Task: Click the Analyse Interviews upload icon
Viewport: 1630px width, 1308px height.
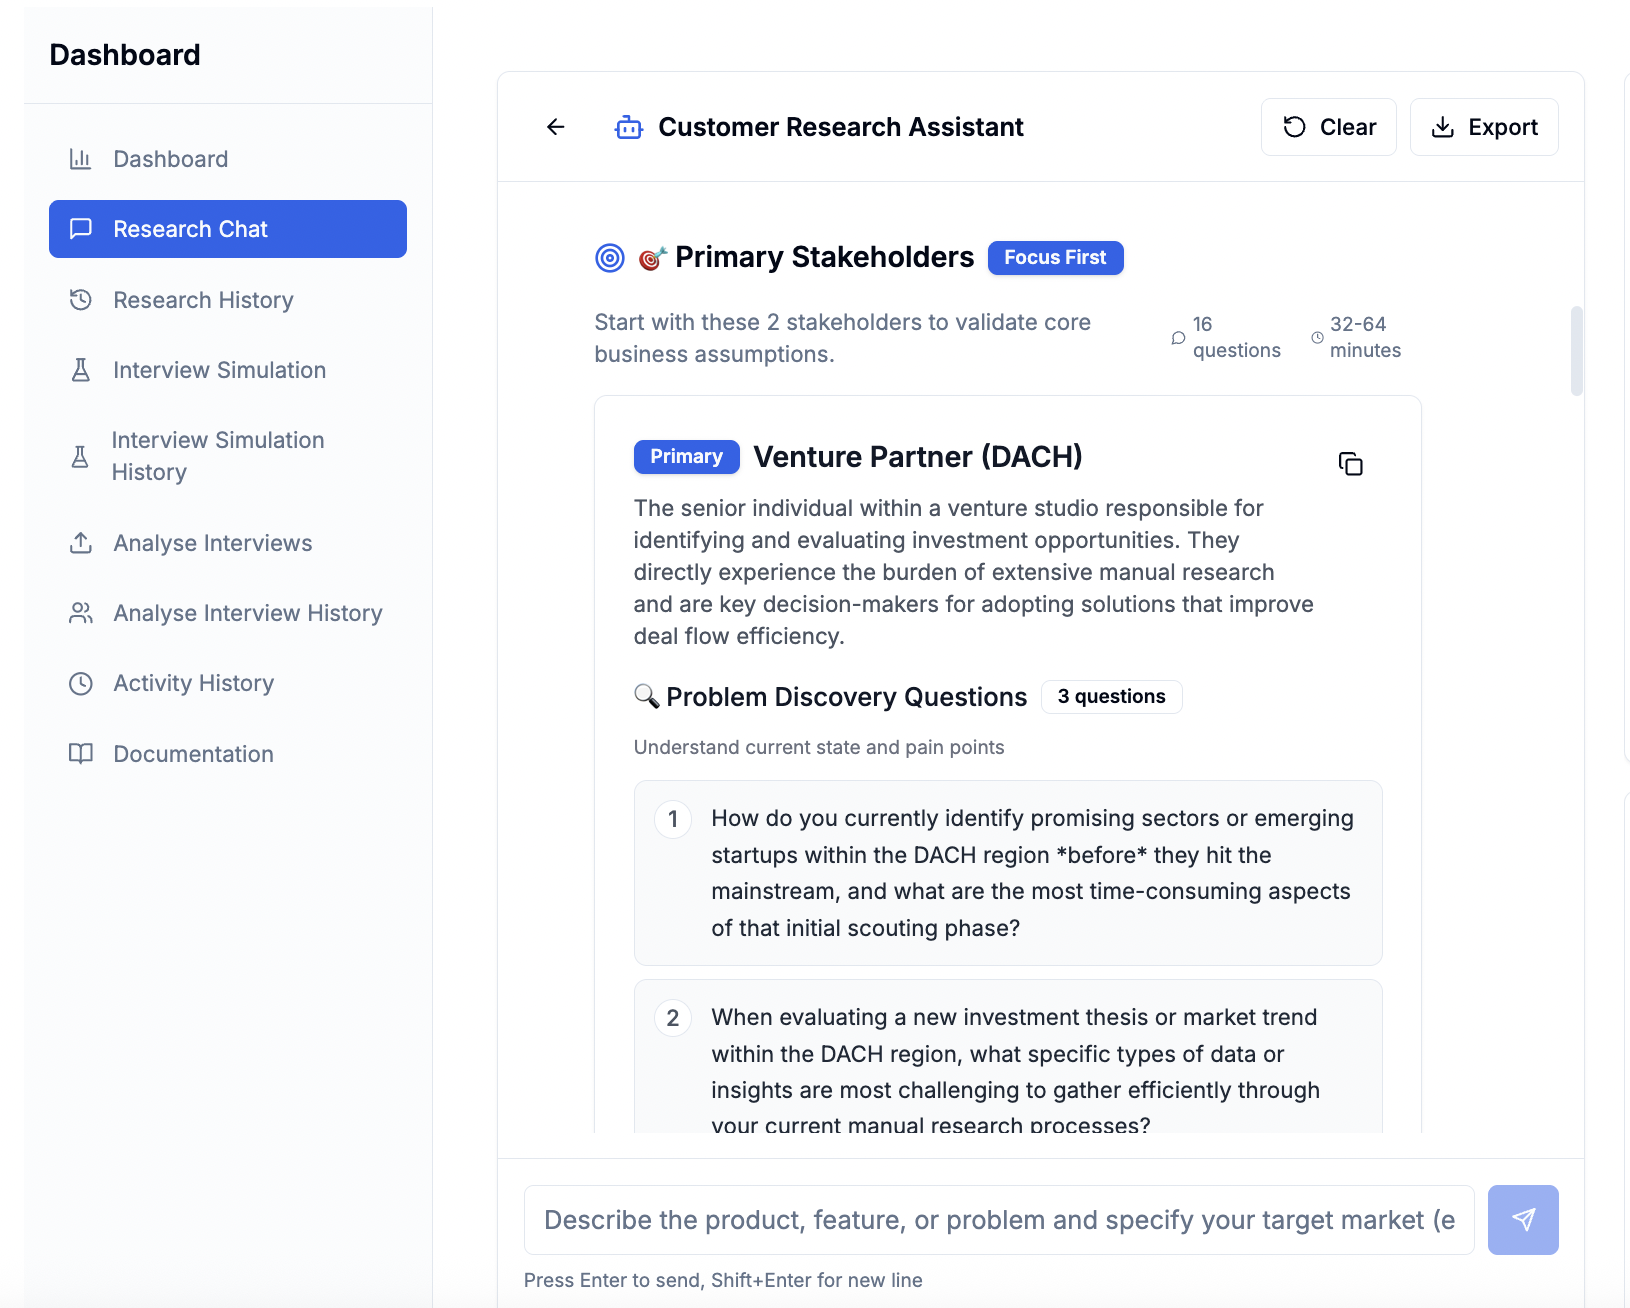Action: [81, 543]
